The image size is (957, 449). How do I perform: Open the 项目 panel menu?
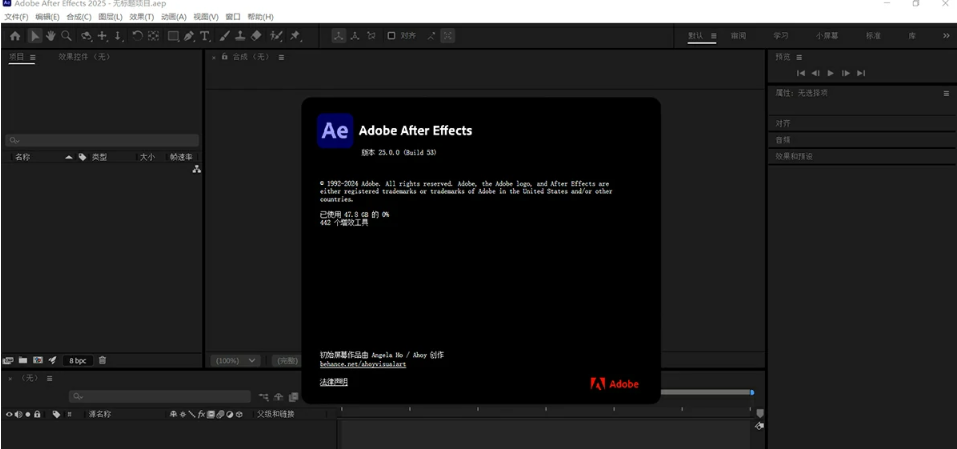click(x=33, y=57)
